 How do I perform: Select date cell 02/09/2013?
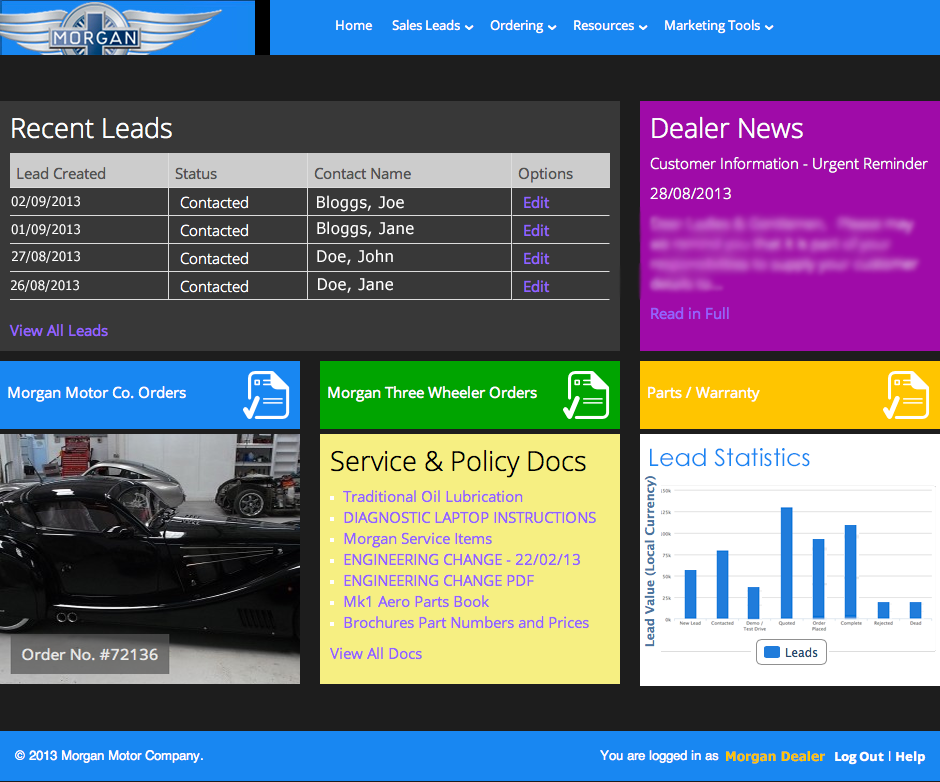(46, 201)
